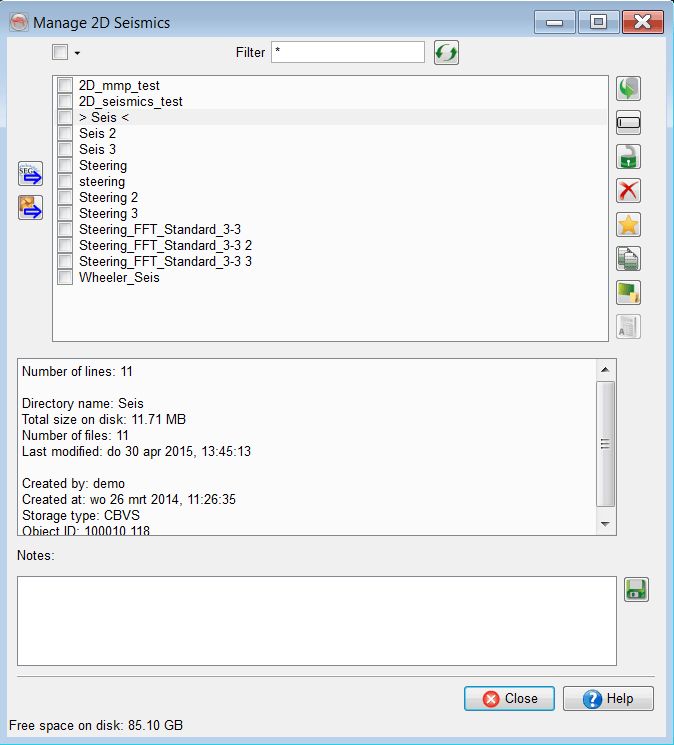Click the manage lines icon above Notes
674x745 pixels.
[628, 293]
